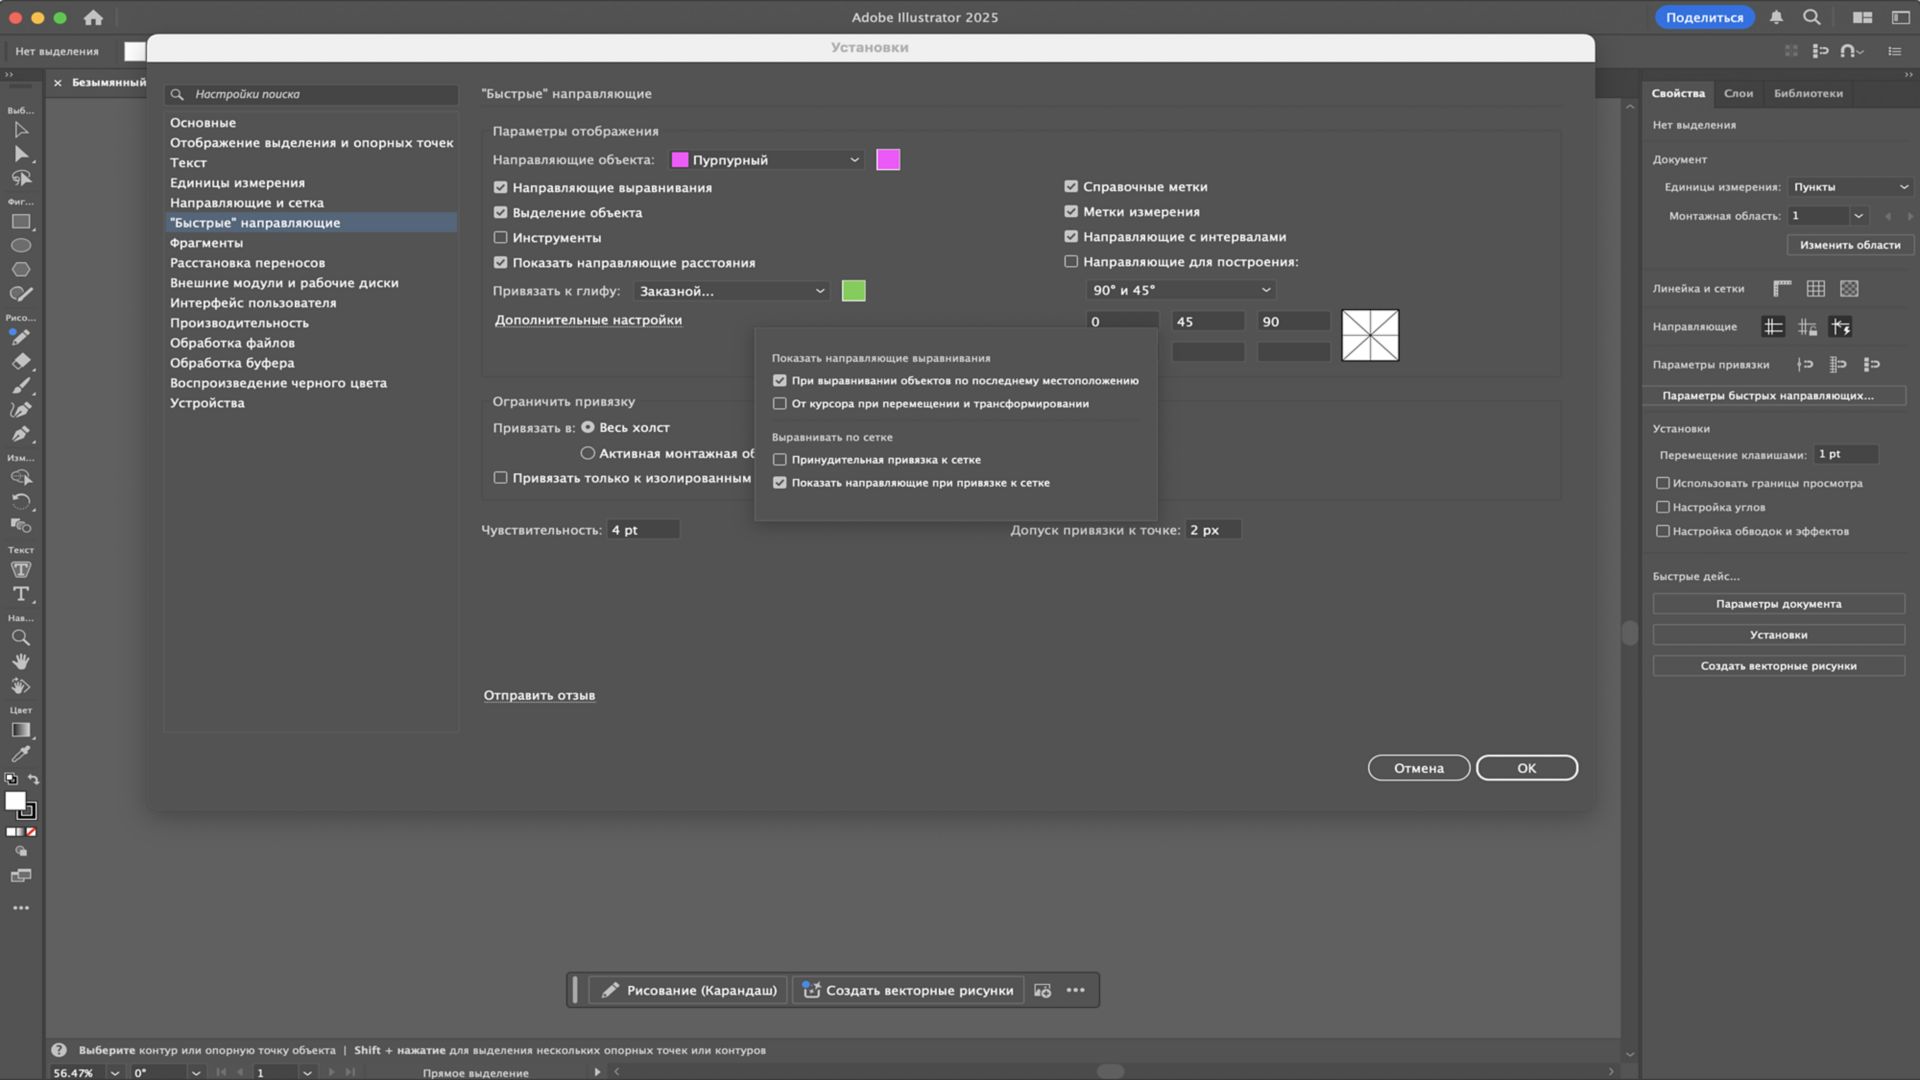Enable the Инструменты checkbox

(501, 238)
